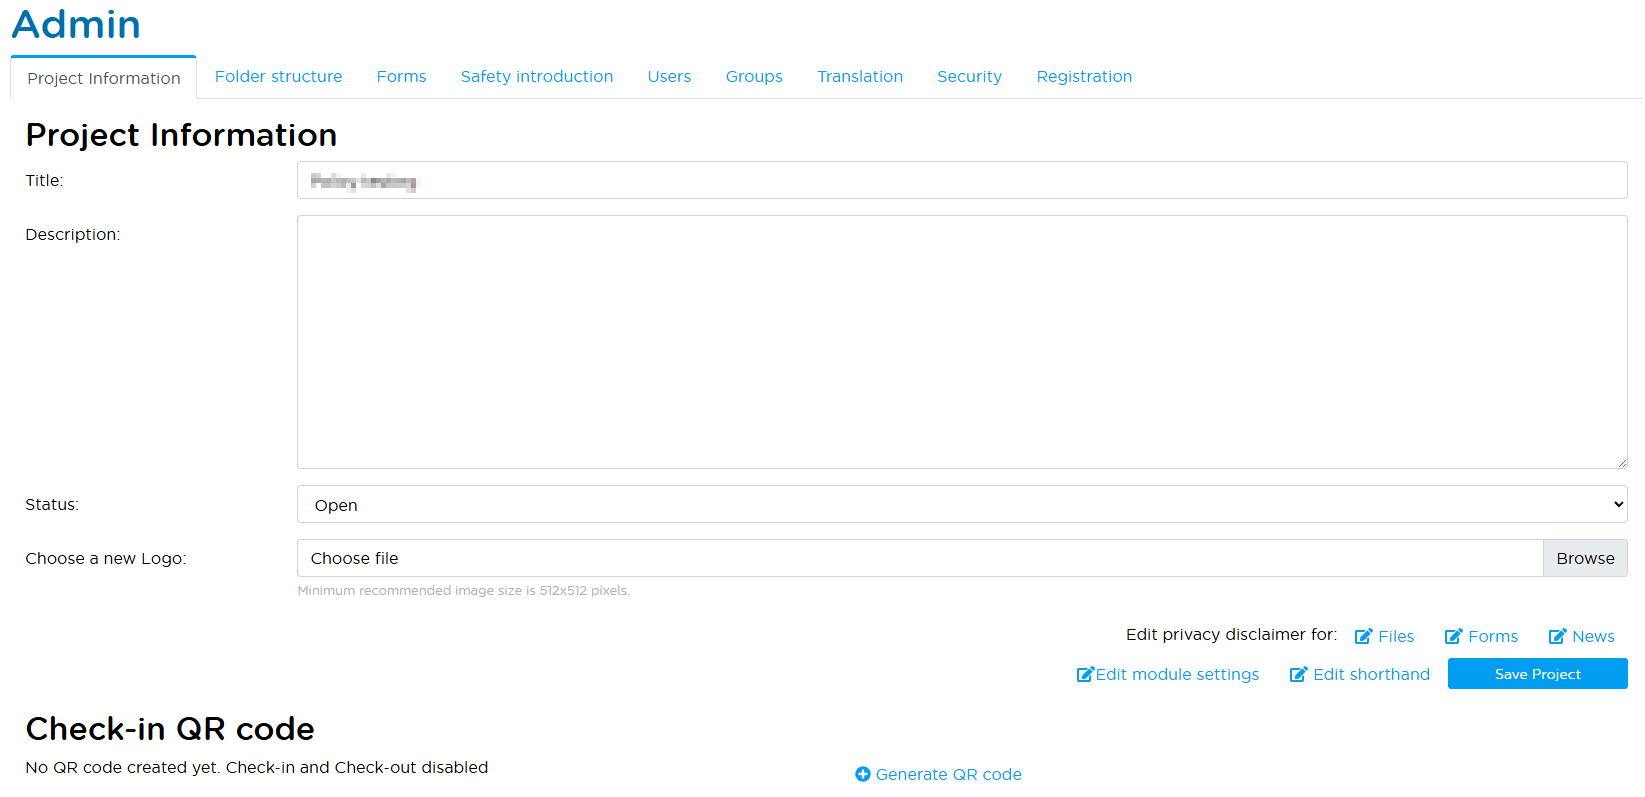The image size is (1645, 797).
Task: Click the Browse button for logo upload
Action: pyautogui.click(x=1584, y=558)
